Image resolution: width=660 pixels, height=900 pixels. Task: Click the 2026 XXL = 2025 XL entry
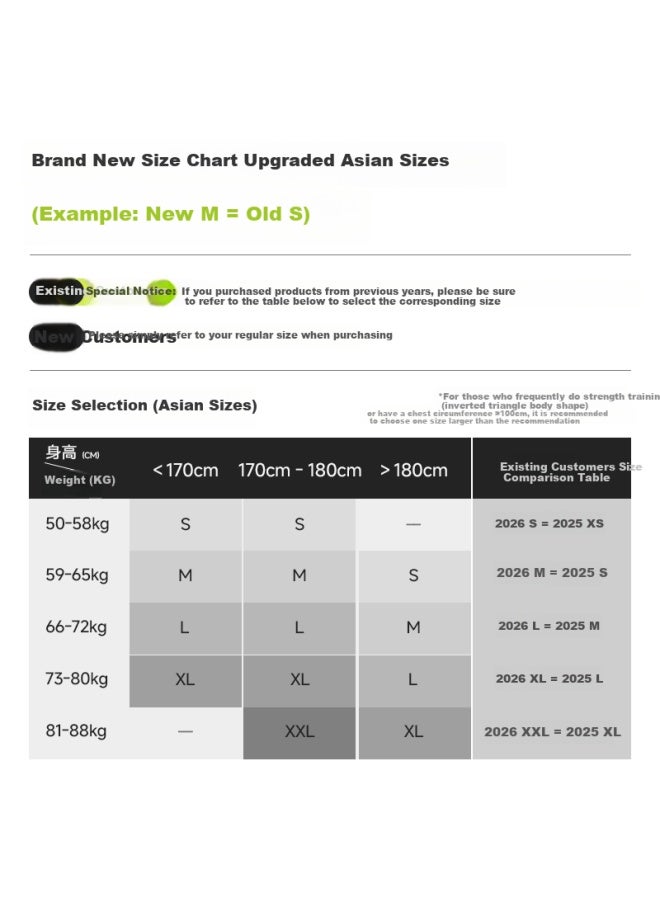(552, 732)
